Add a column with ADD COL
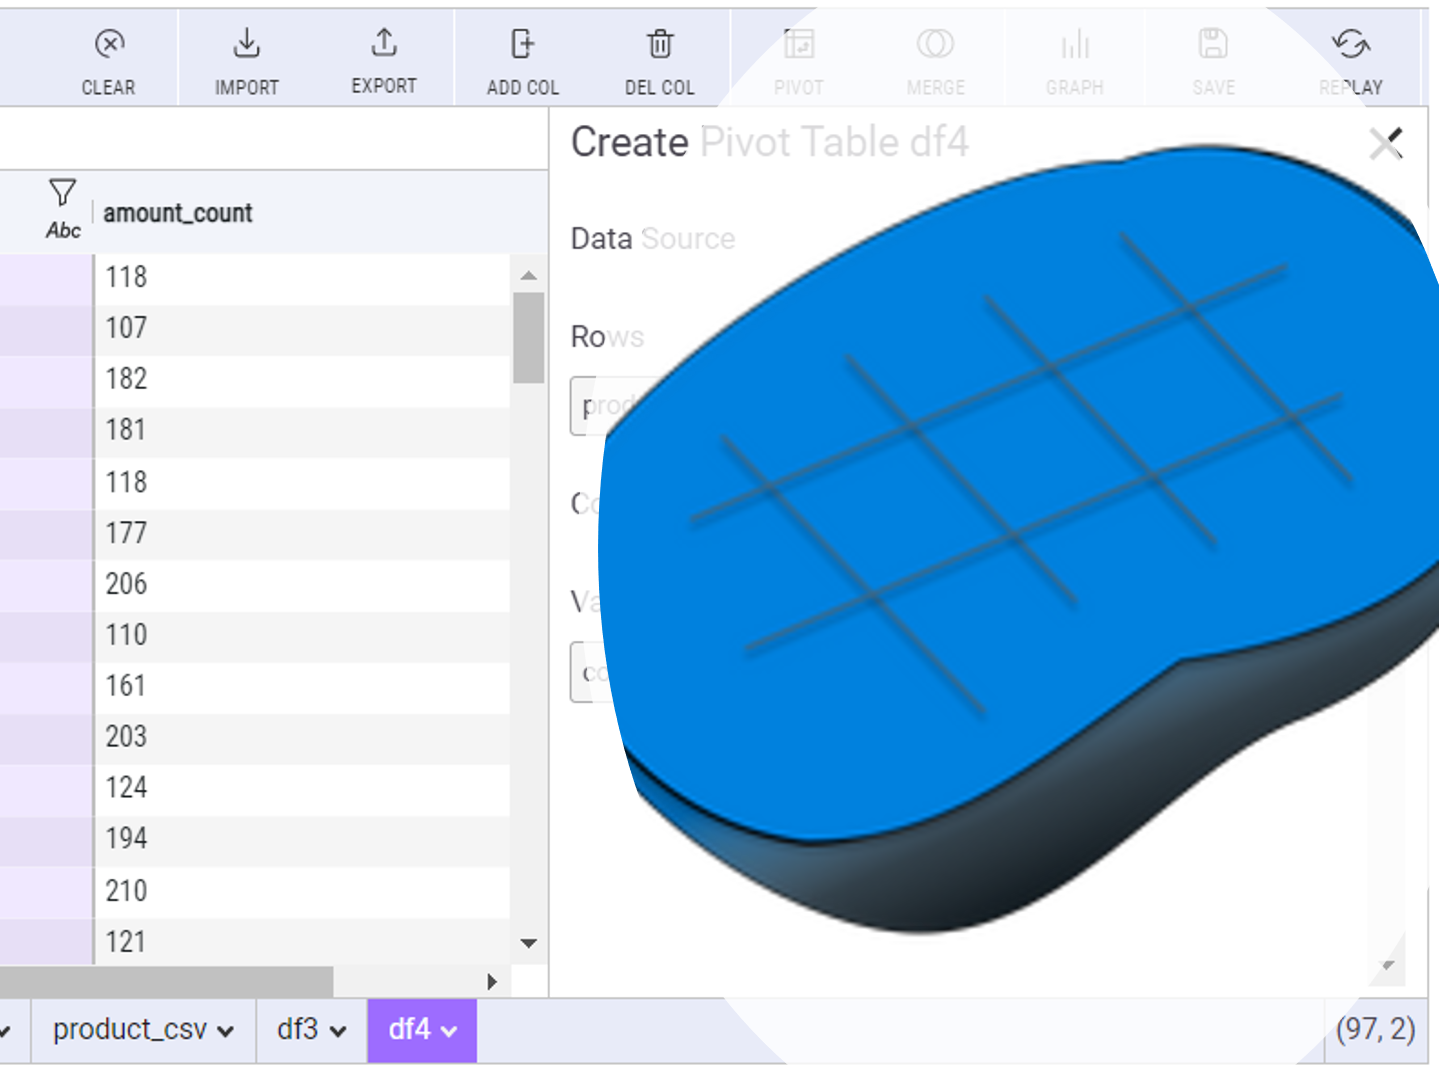Screen dimensions: 1439x1079 pyautogui.click(x=522, y=45)
